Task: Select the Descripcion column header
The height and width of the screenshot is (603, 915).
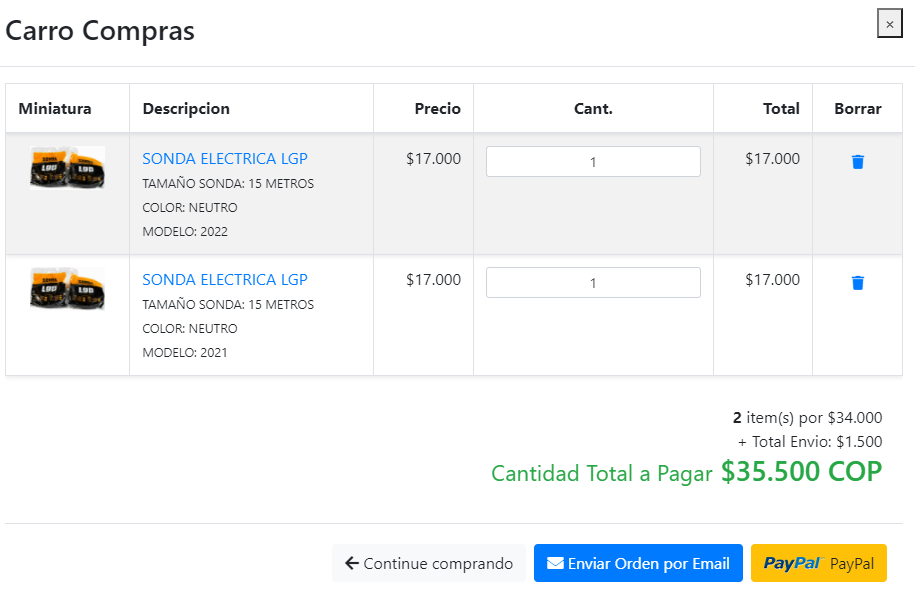Action: (x=186, y=109)
